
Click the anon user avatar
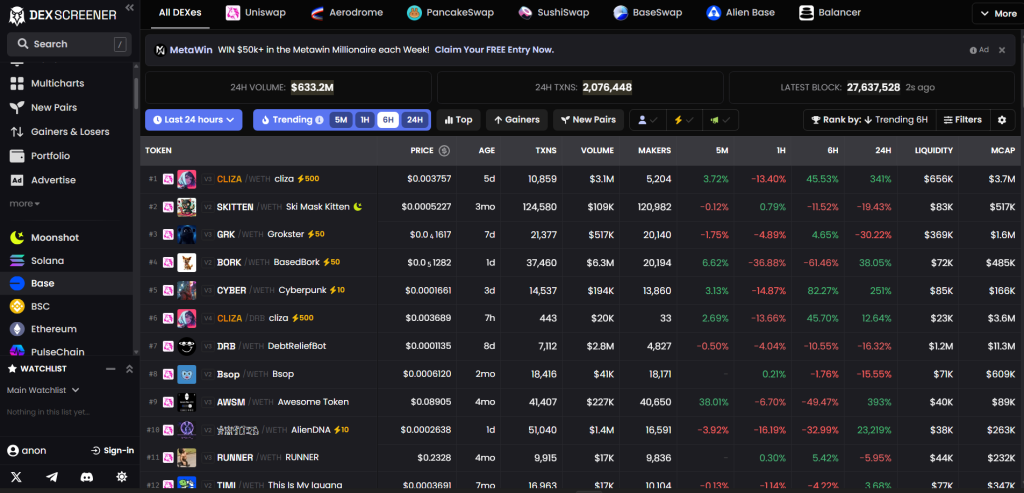12,451
